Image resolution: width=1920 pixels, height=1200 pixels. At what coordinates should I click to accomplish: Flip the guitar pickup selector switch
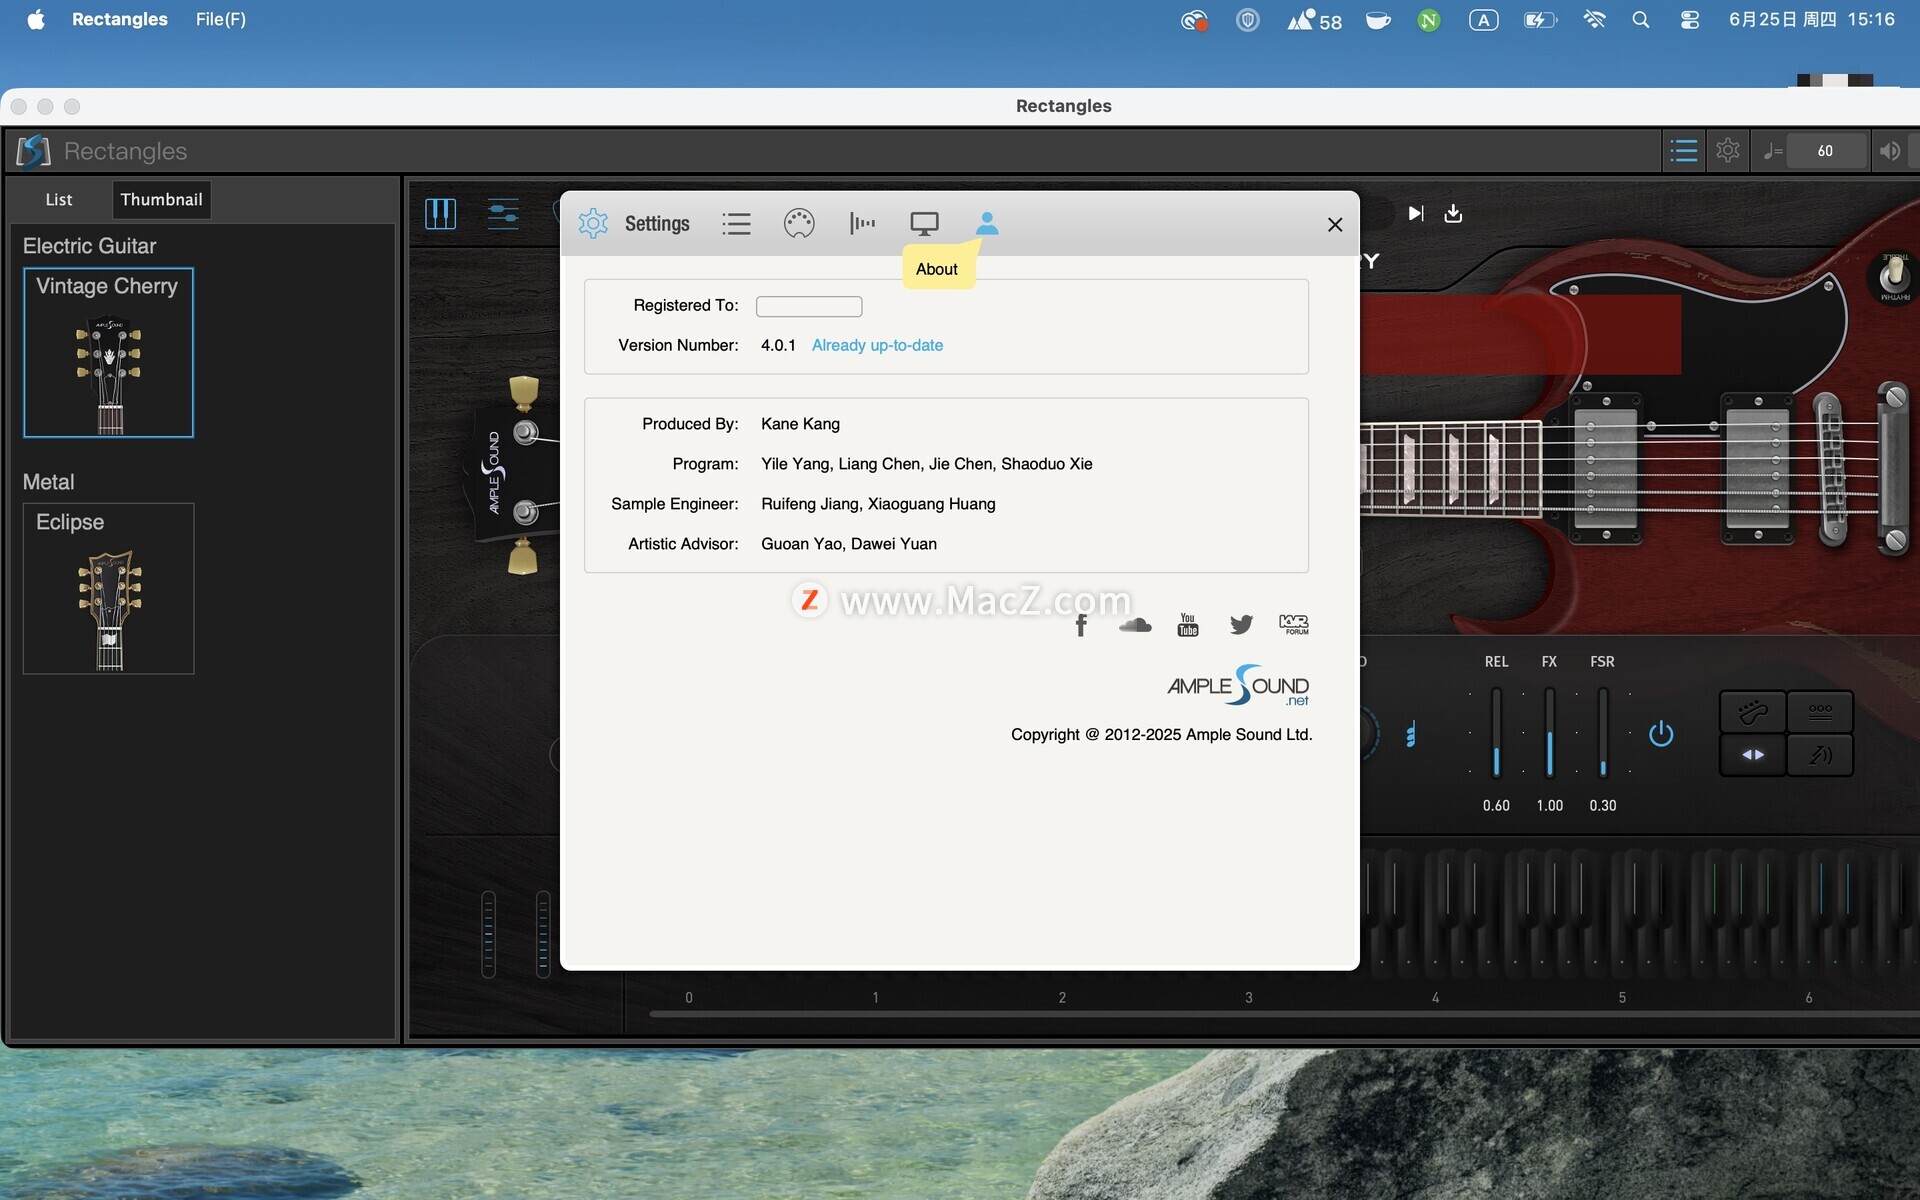click(1894, 274)
